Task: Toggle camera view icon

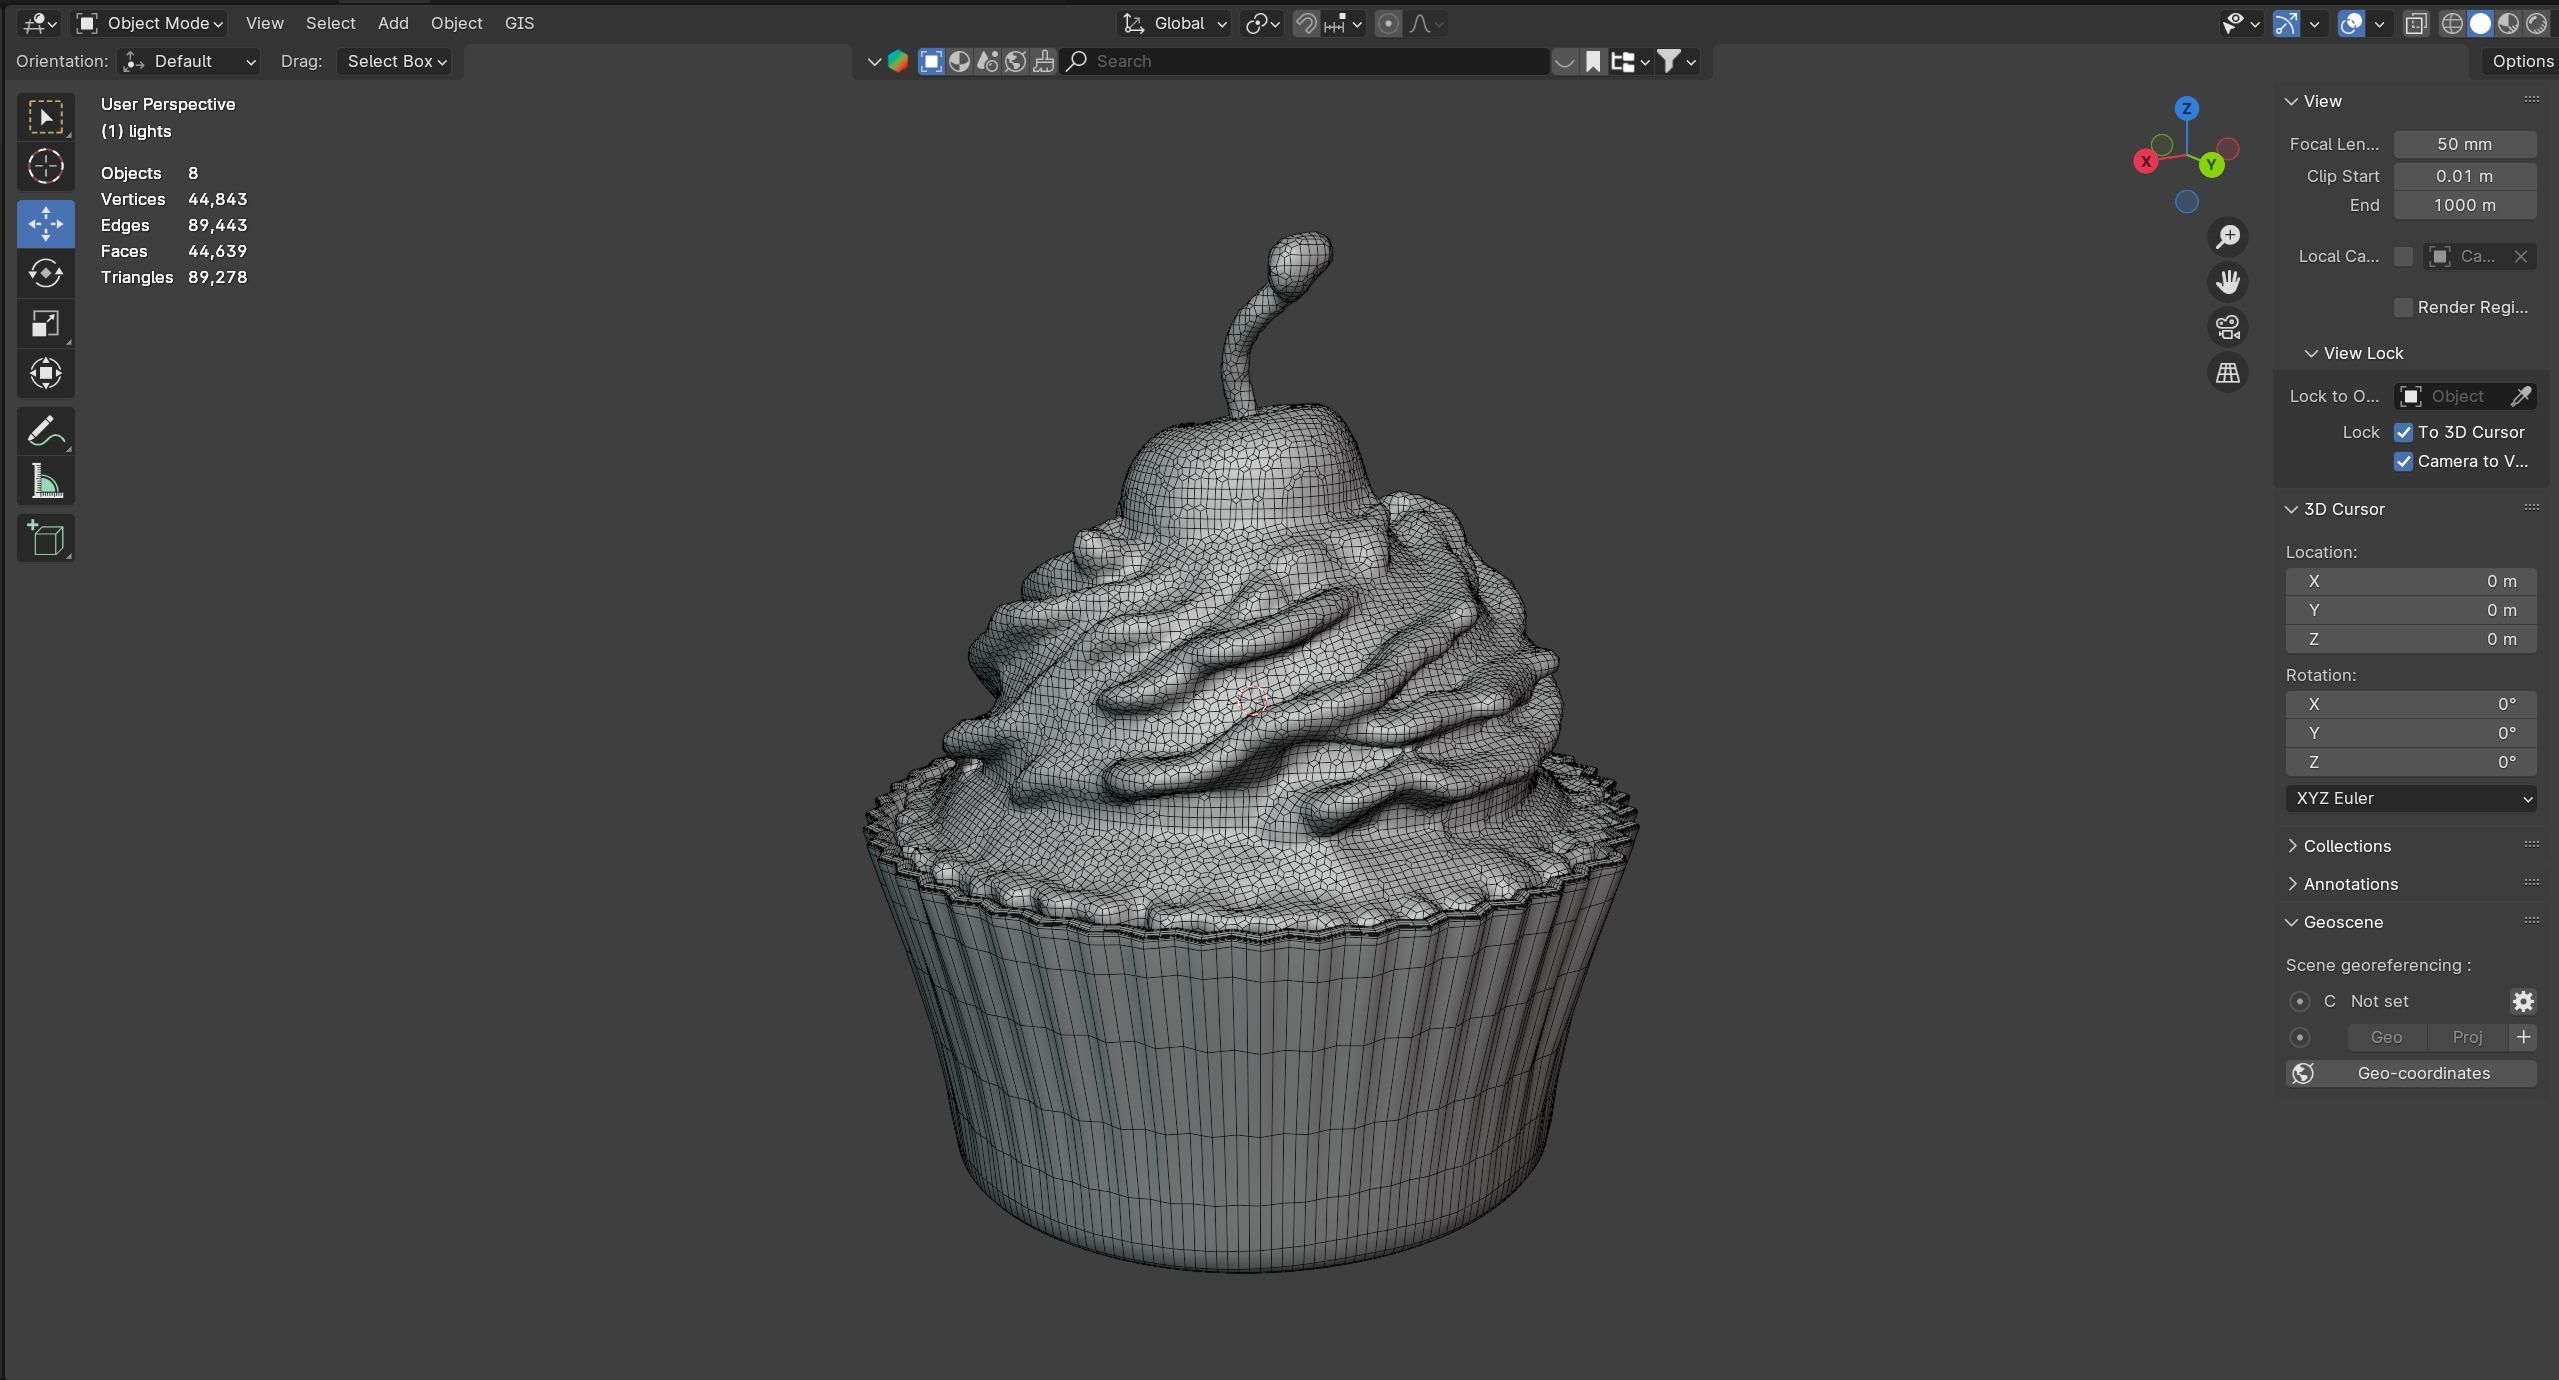Action: [2227, 327]
